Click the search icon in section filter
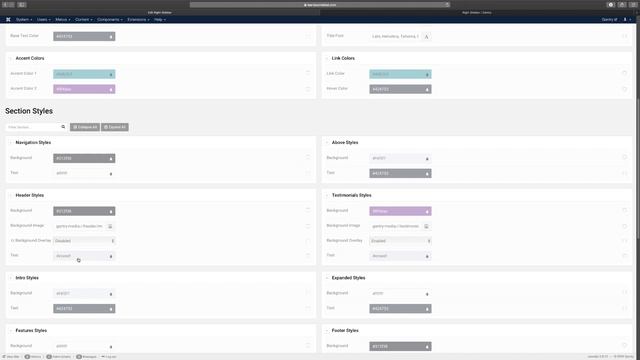This screenshot has height=360, width=640. (63, 127)
